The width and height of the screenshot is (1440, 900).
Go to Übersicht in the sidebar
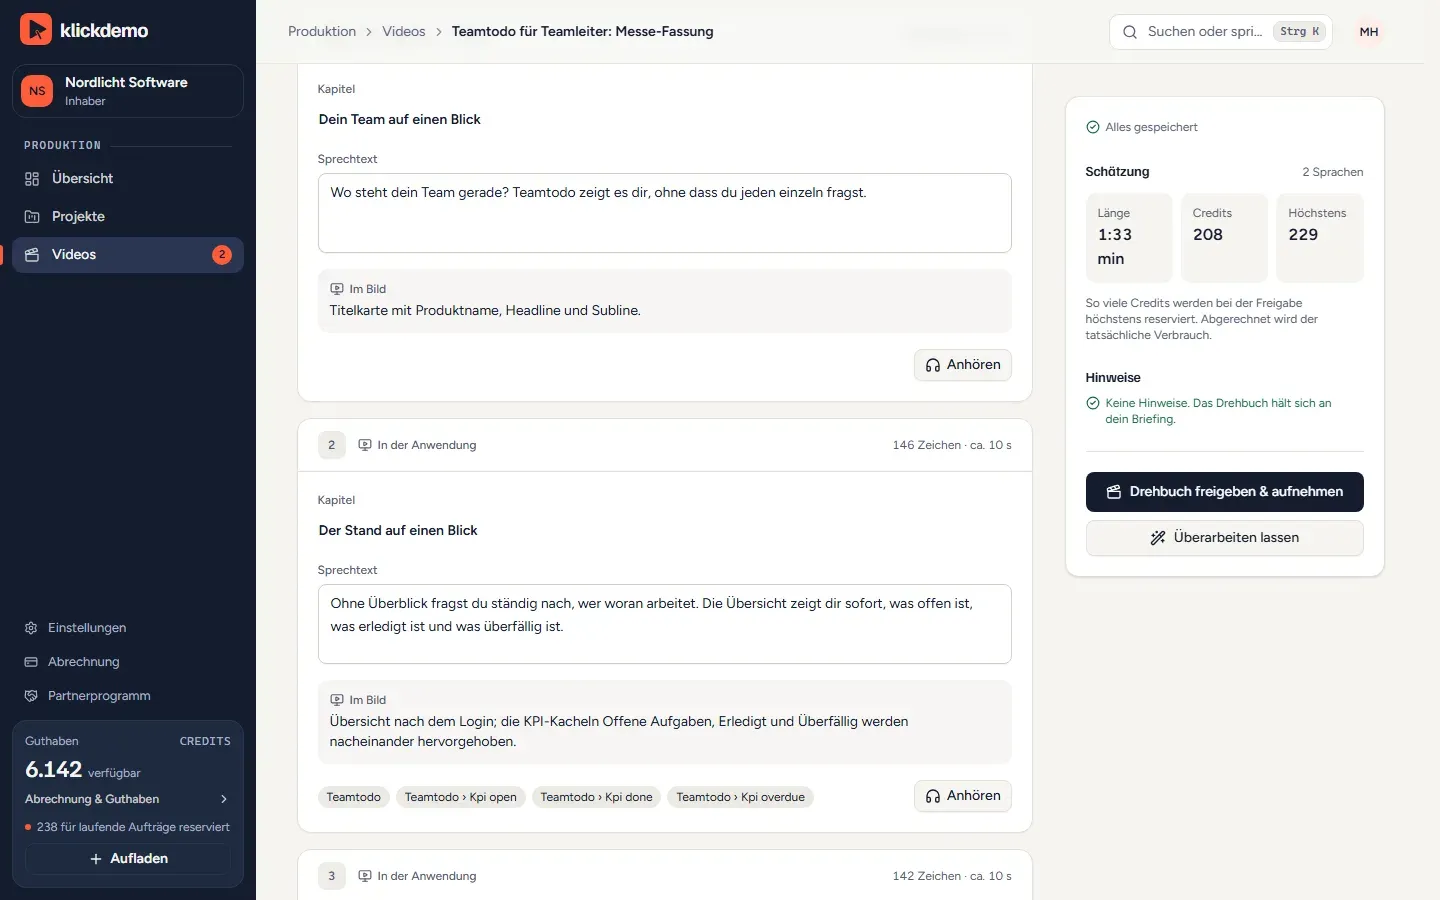(128, 178)
